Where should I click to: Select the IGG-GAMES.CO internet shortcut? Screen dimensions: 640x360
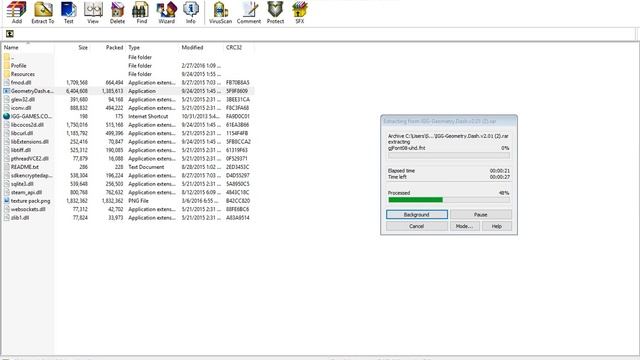(129, 116)
